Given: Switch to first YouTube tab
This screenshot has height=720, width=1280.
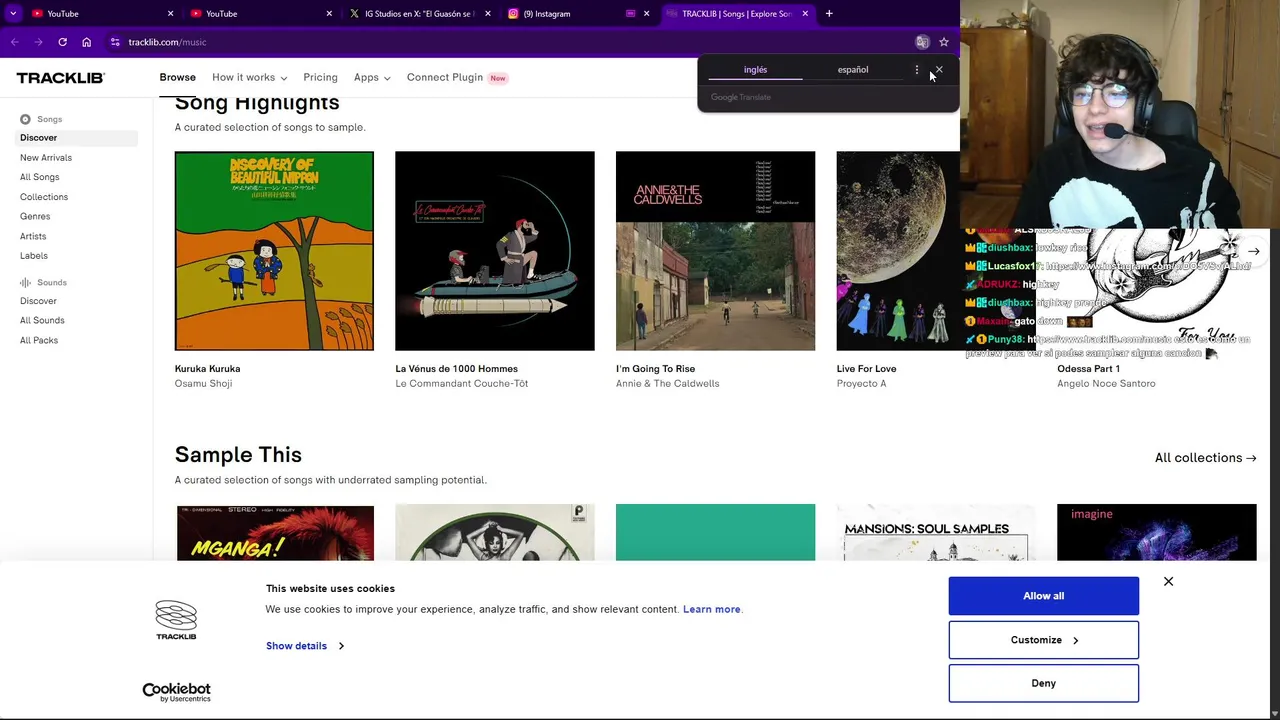Looking at the screenshot, I should tap(100, 14).
